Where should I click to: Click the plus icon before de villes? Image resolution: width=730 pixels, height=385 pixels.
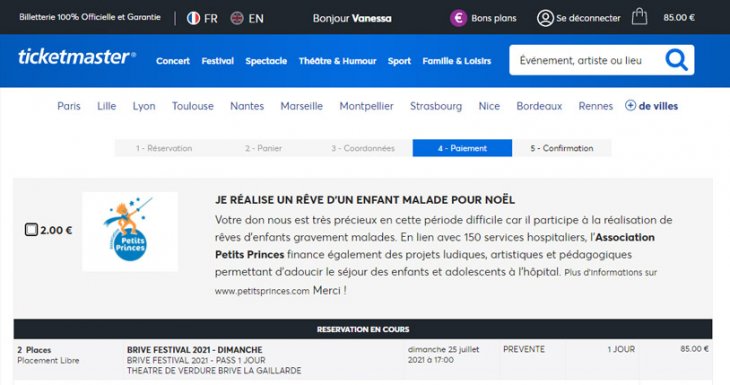pos(630,106)
